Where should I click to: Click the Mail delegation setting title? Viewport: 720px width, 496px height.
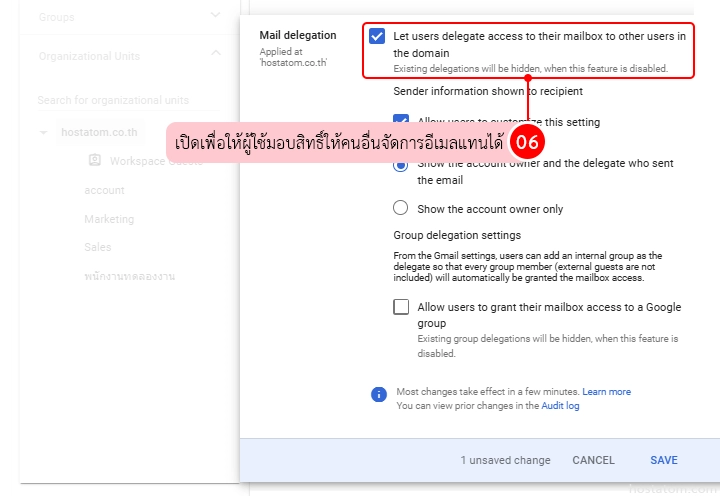(x=298, y=35)
